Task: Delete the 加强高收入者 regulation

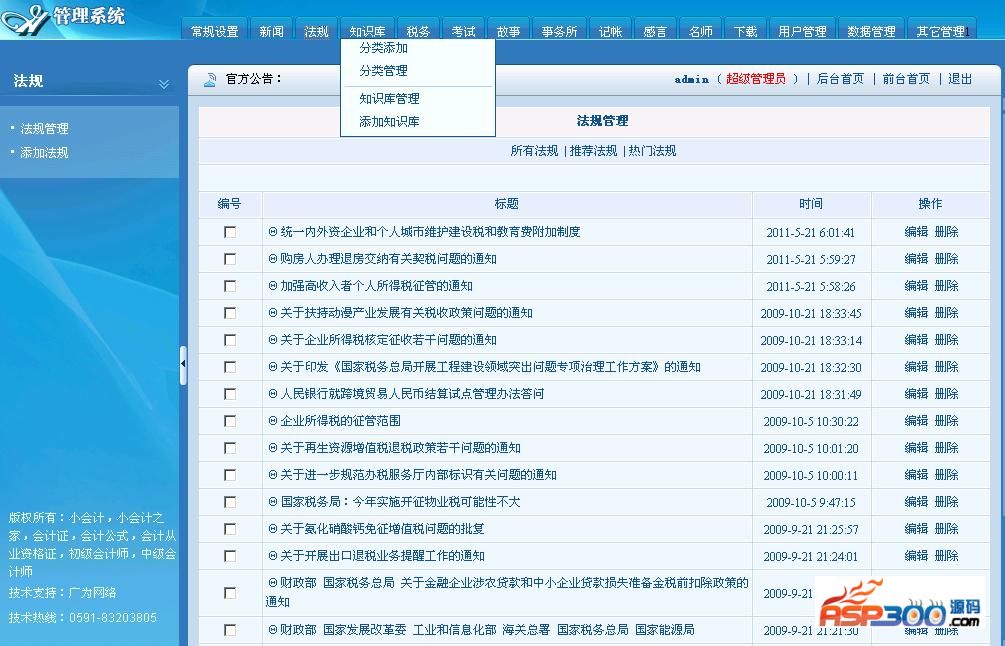Action: click(947, 286)
